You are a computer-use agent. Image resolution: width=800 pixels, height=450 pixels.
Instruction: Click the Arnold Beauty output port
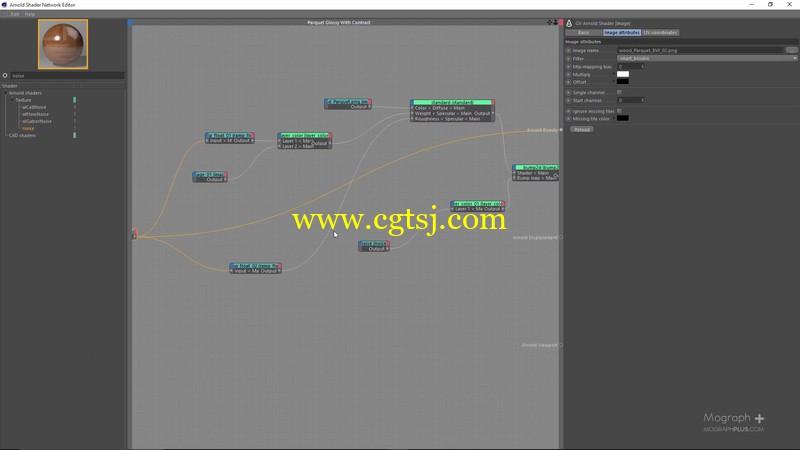click(561, 130)
